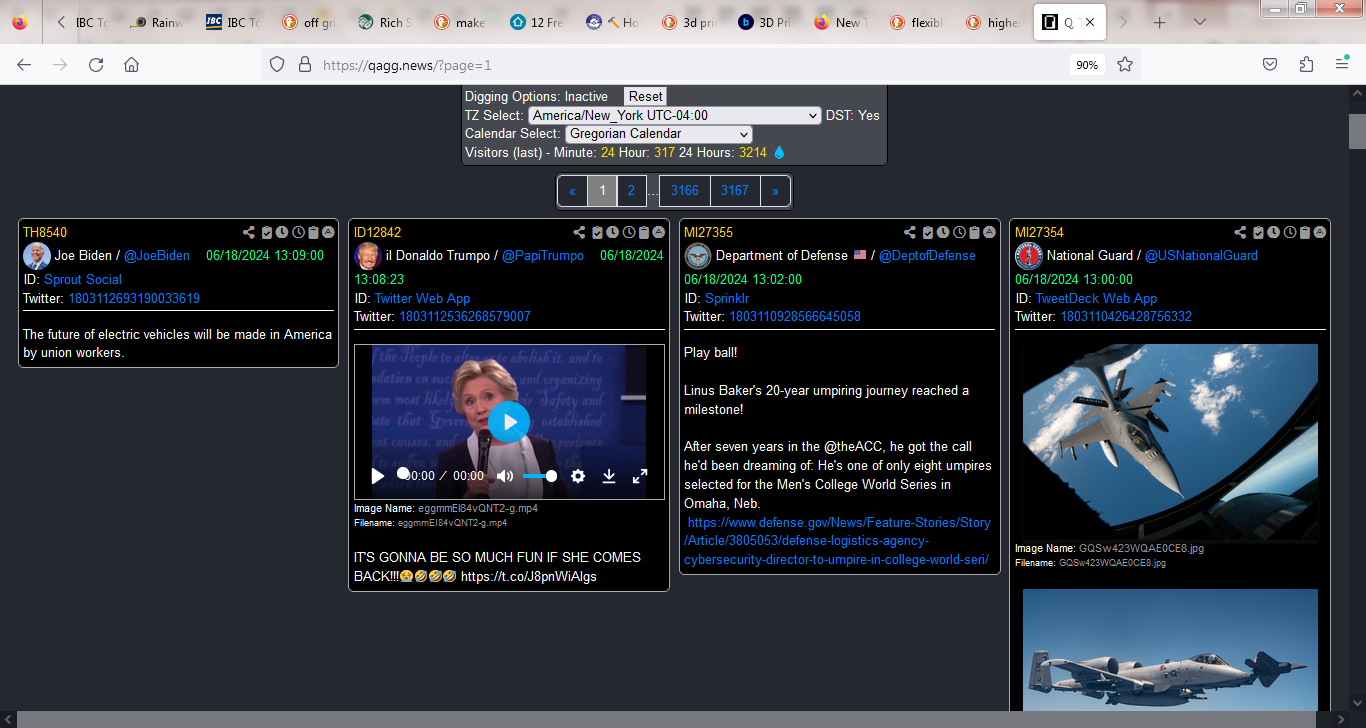The width and height of the screenshot is (1366, 728).
Task: Adjust the video volume slider
Action: pyautogui.click(x=540, y=476)
